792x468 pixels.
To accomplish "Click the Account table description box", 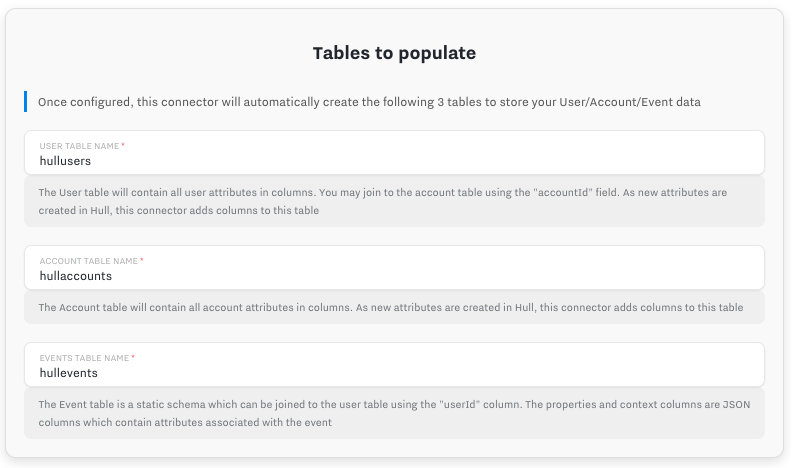I will pyautogui.click(x=394, y=307).
